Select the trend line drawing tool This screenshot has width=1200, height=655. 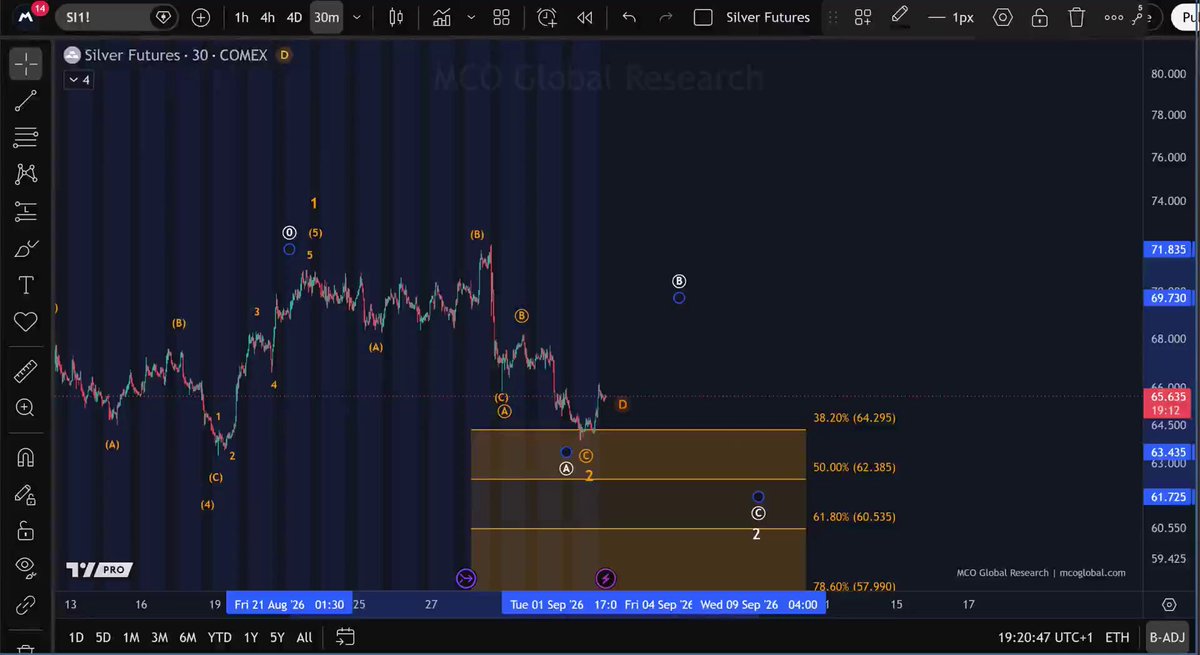[26, 99]
